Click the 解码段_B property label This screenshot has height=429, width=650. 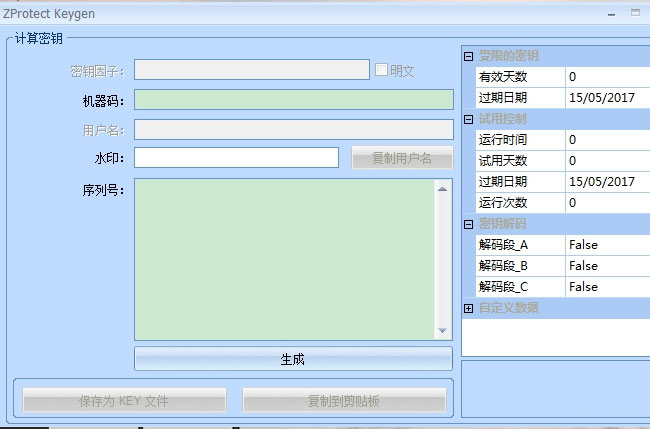pyautogui.click(x=503, y=266)
